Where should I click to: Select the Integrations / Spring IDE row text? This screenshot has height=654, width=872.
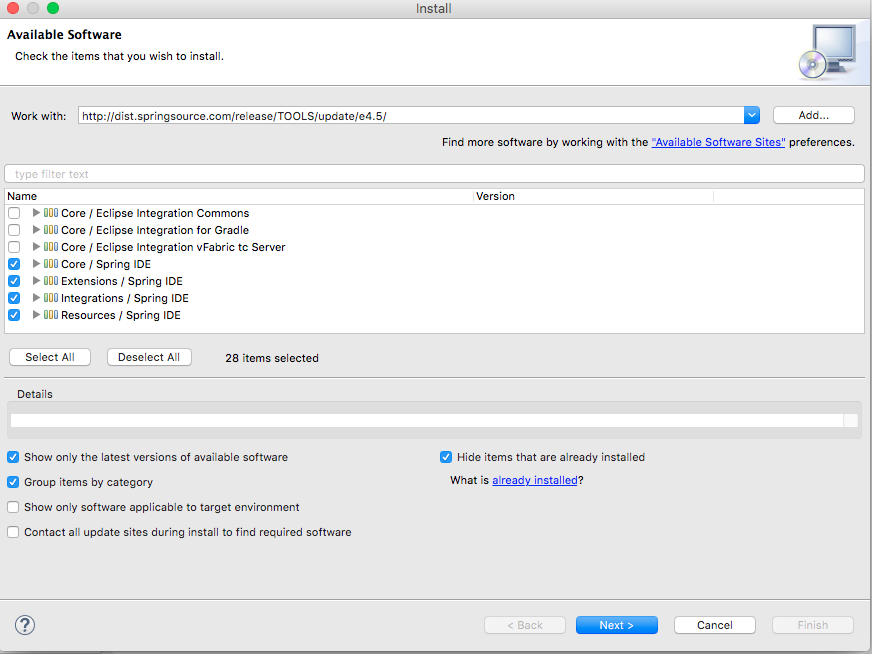[125, 298]
